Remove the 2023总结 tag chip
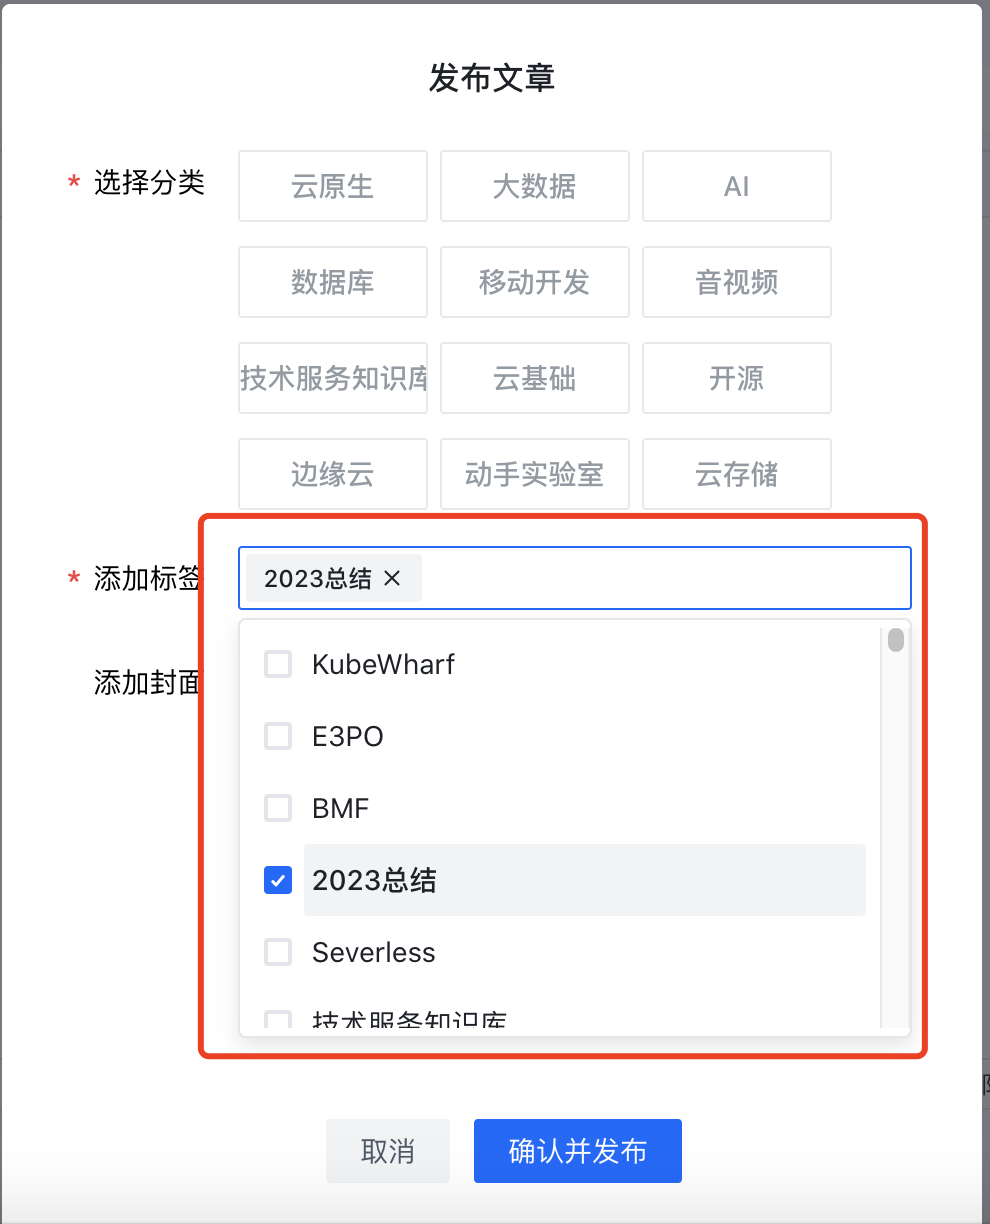This screenshot has width=990, height=1224. [x=392, y=578]
